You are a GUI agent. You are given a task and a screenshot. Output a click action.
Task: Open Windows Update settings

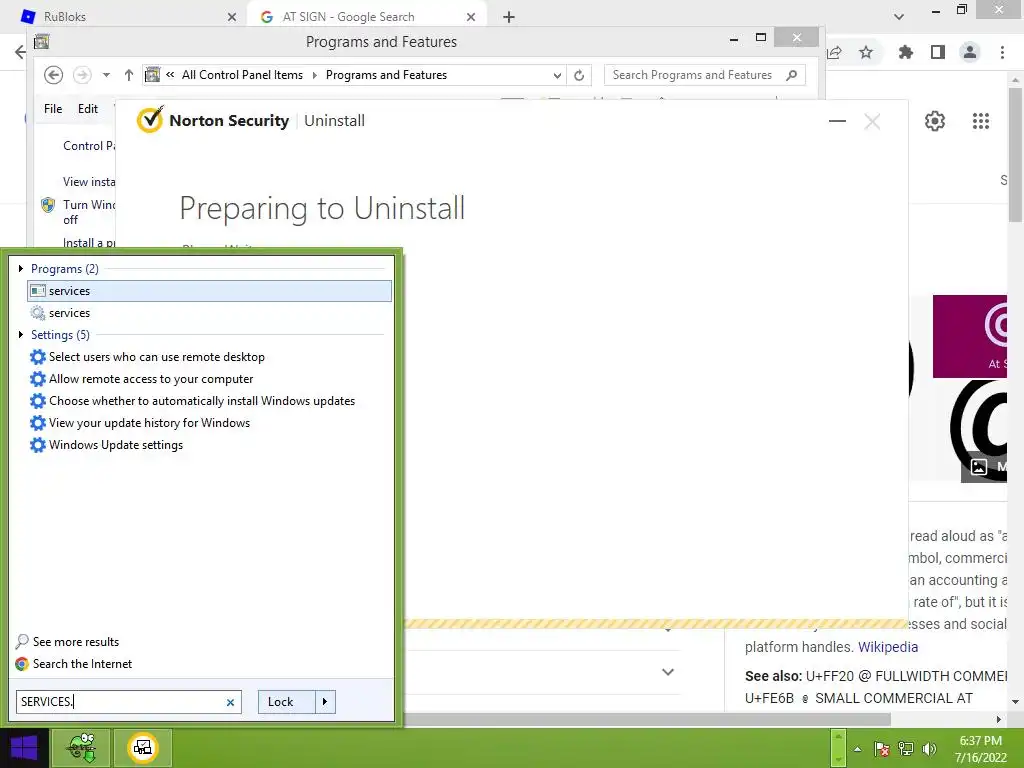[116, 445]
